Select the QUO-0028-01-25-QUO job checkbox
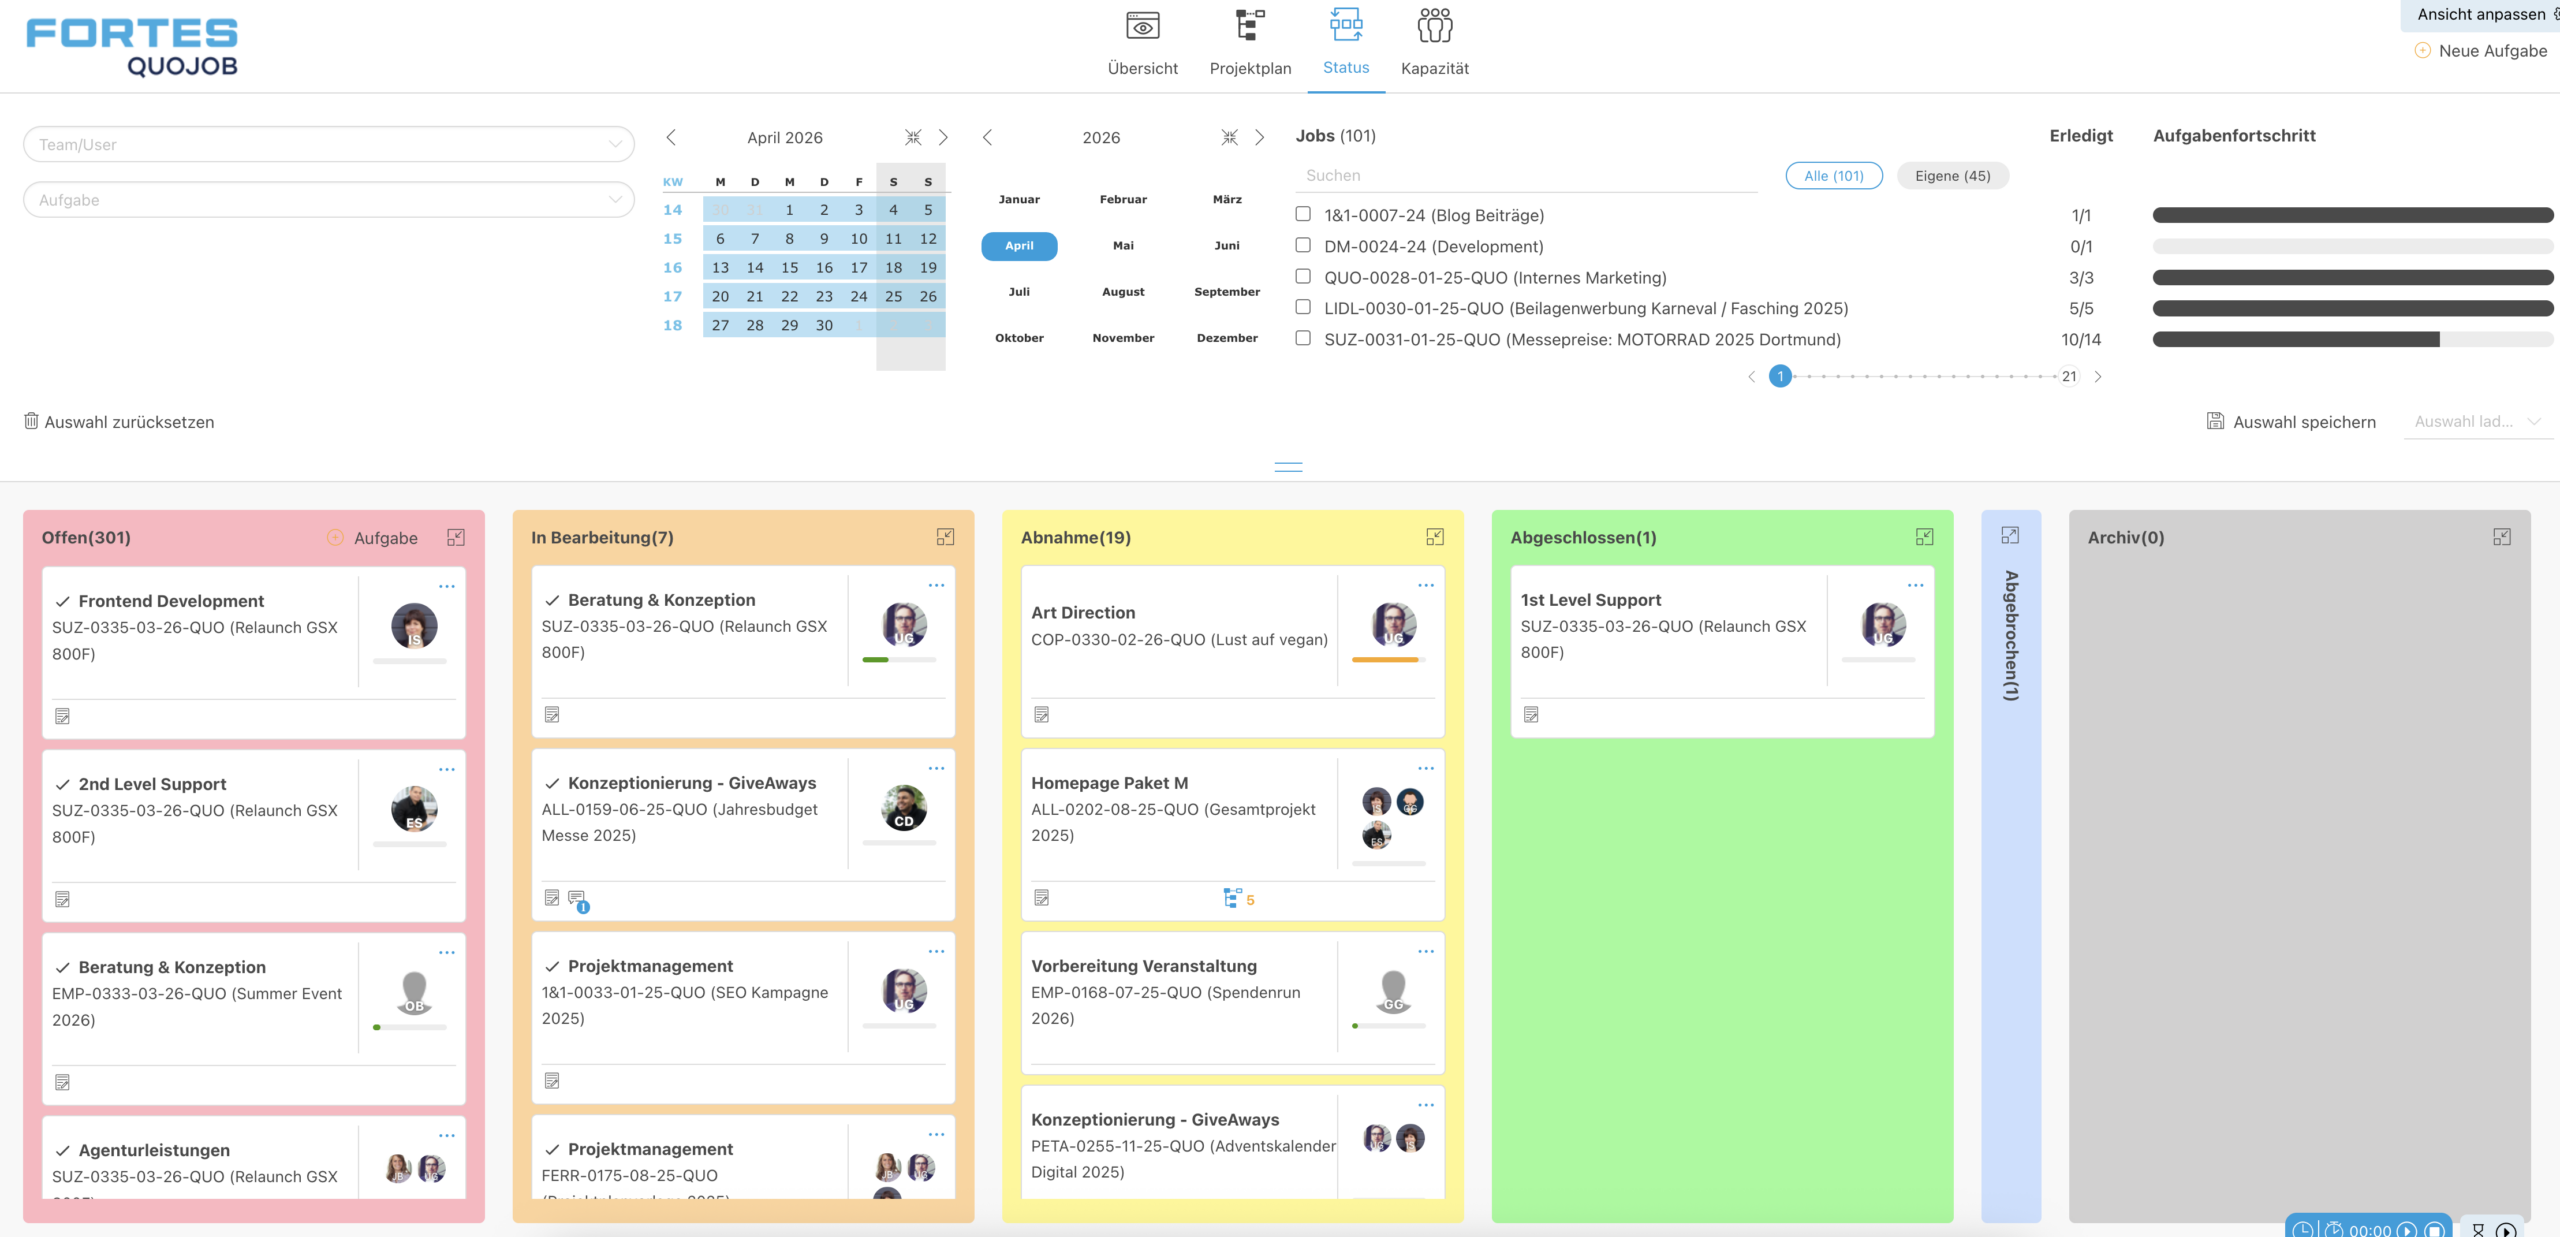The height and width of the screenshot is (1237, 2560). tap(1301, 276)
